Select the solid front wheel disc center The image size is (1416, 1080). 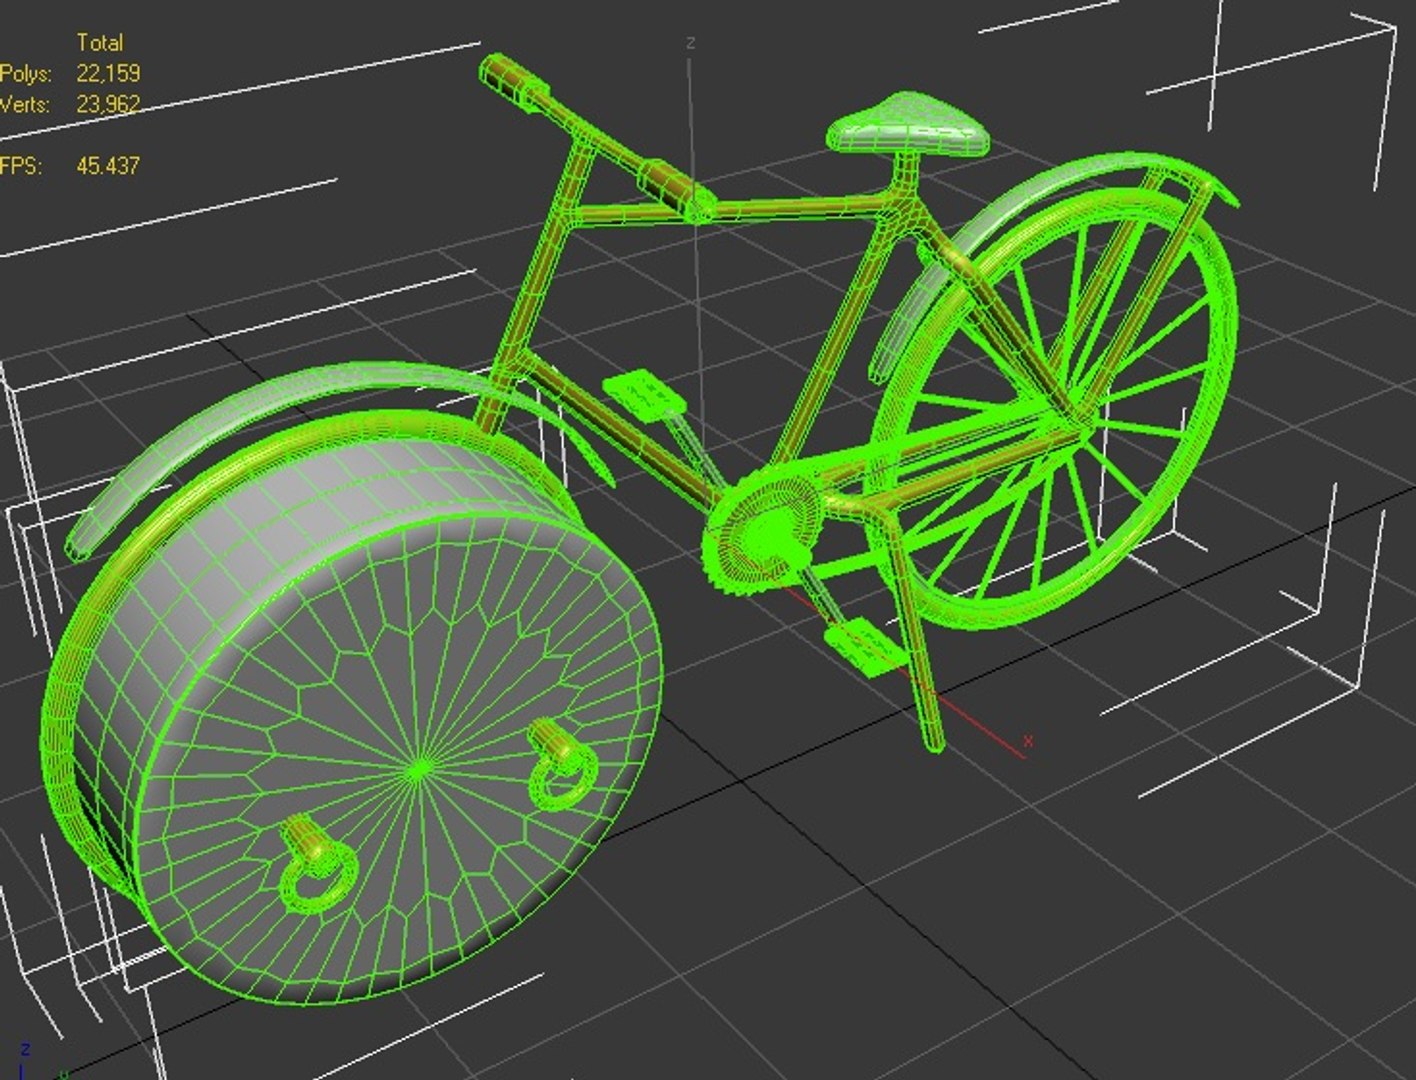click(422, 769)
